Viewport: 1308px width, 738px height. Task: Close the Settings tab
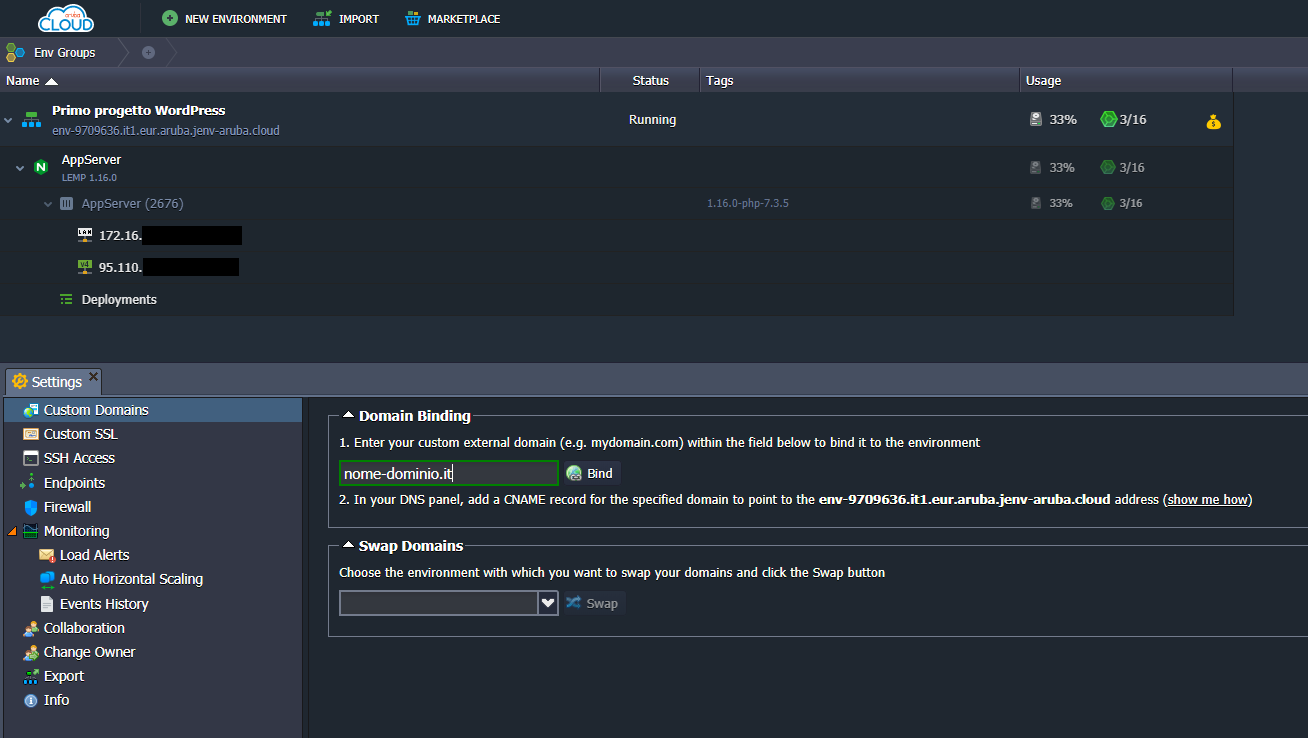point(94,377)
